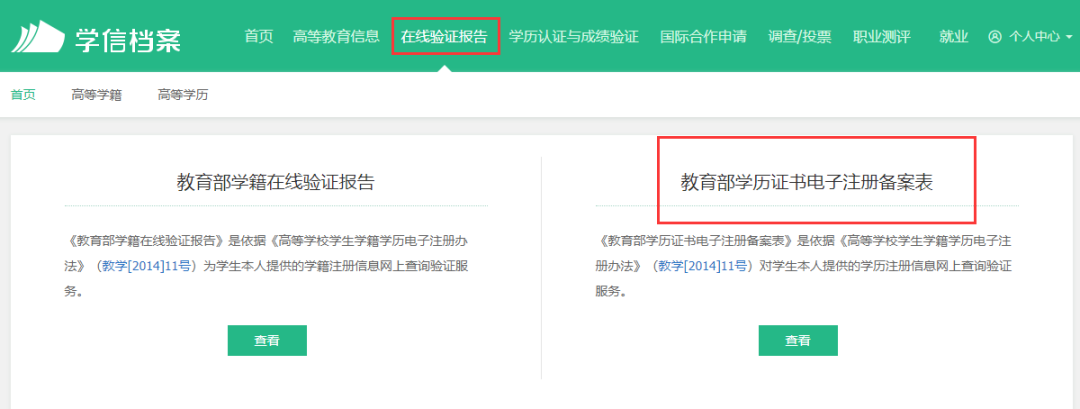Viewport: 1080px width, 409px height.
Task: Click the 教育部学籍在线验证报告 heading
Action: coord(276,183)
